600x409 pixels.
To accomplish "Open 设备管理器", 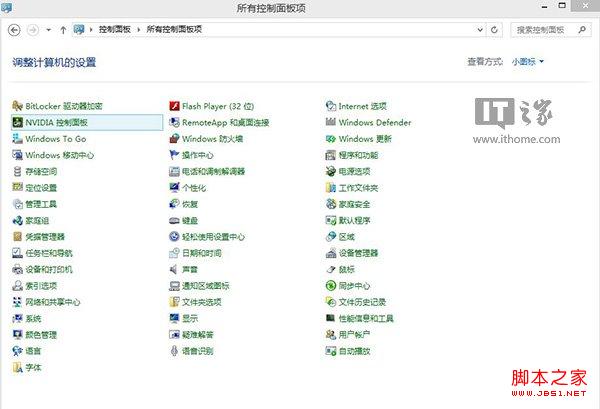I will tap(352, 253).
